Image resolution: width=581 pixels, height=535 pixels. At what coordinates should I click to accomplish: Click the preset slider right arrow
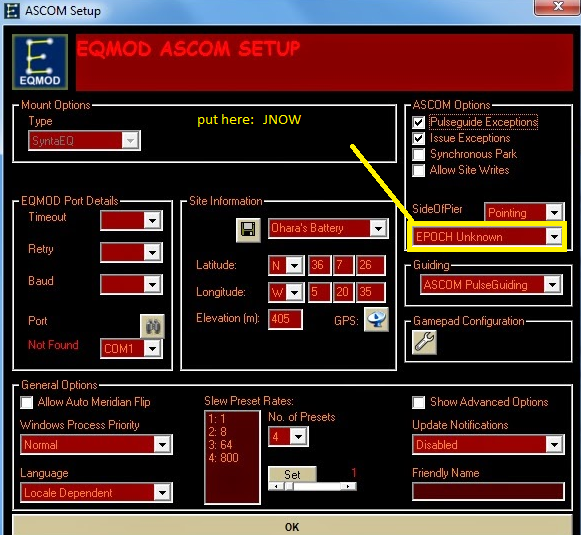click(x=348, y=486)
